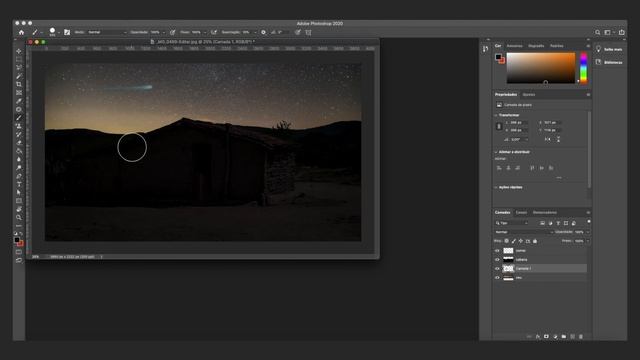Select the Hand tool
This screenshot has height=360, width=640.
pos(19,209)
